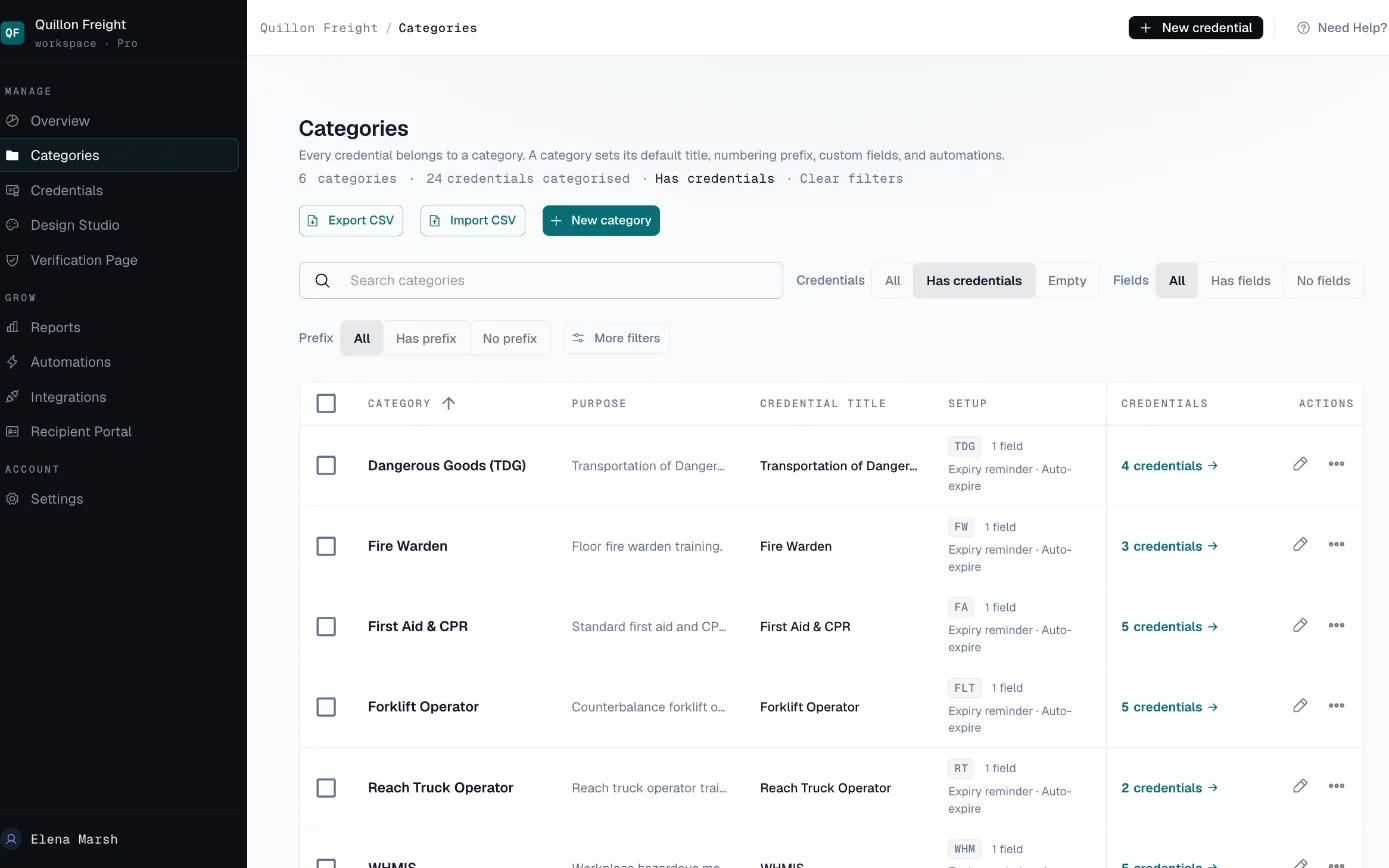
Task: Open the Automations section
Action: tap(119, 362)
